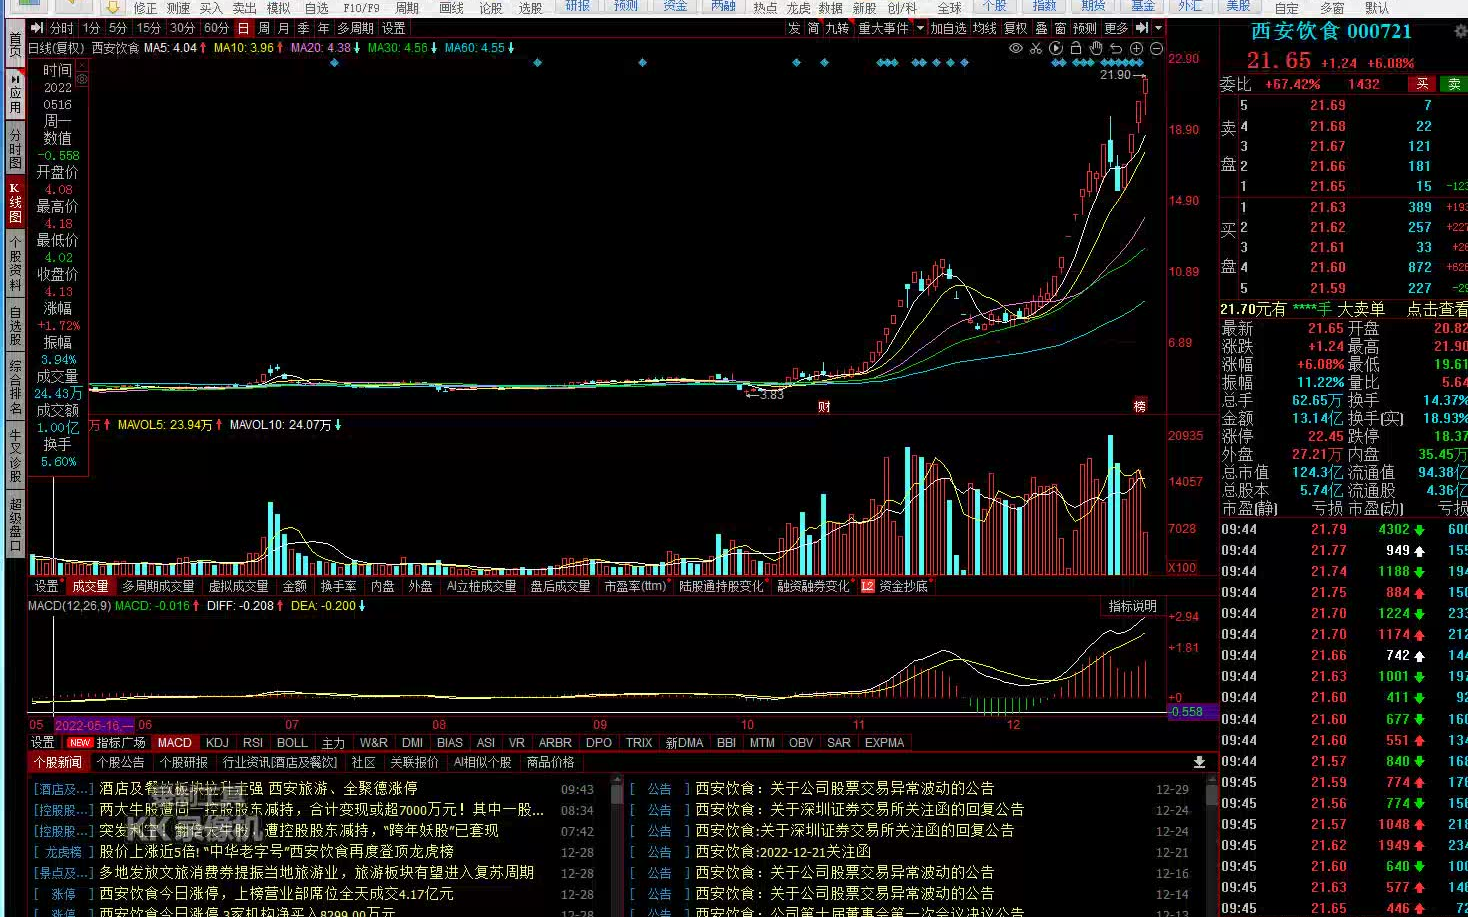Click the X100 volume scale label
The height and width of the screenshot is (917, 1468).
coord(1183,567)
